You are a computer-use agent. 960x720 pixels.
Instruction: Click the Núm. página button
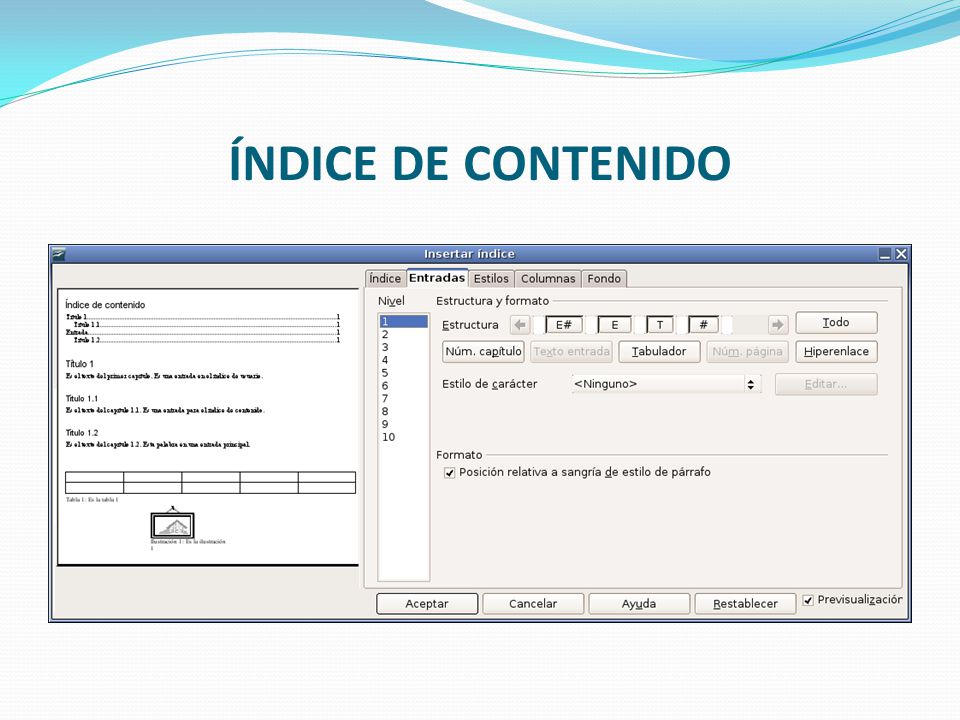tap(747, 351)
